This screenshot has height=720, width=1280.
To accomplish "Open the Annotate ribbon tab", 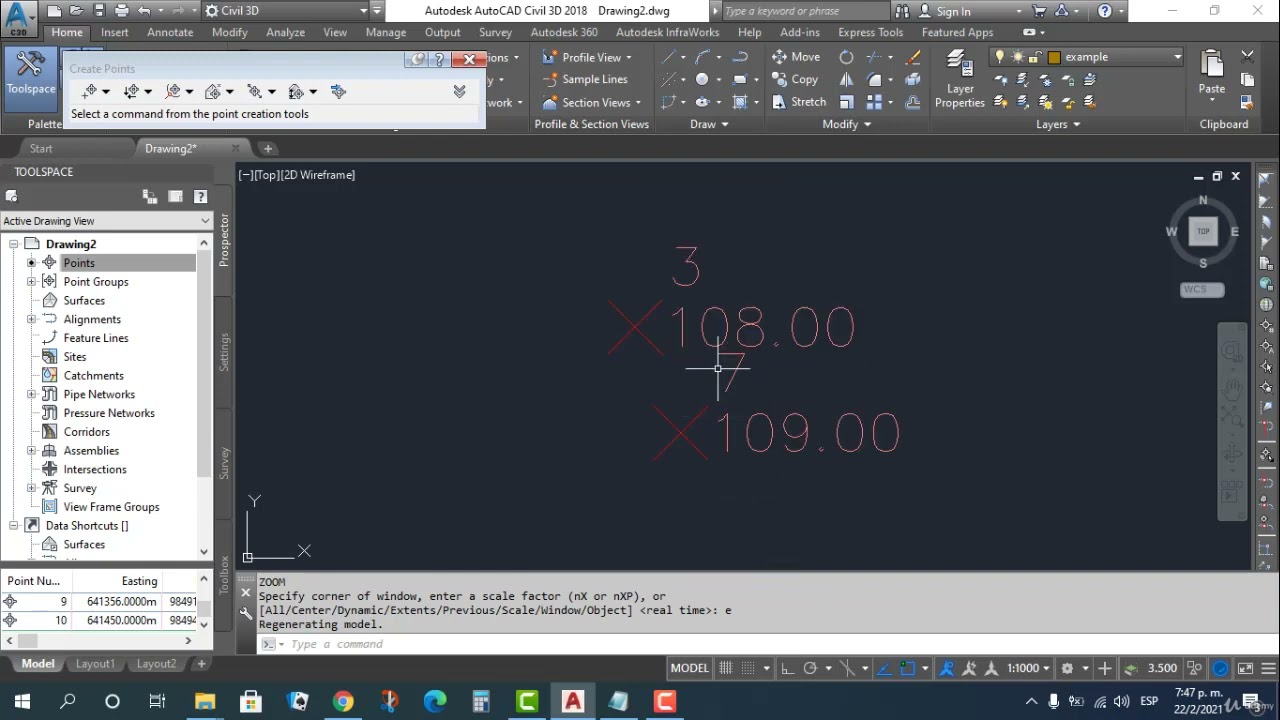I will (x=170, y=32).
